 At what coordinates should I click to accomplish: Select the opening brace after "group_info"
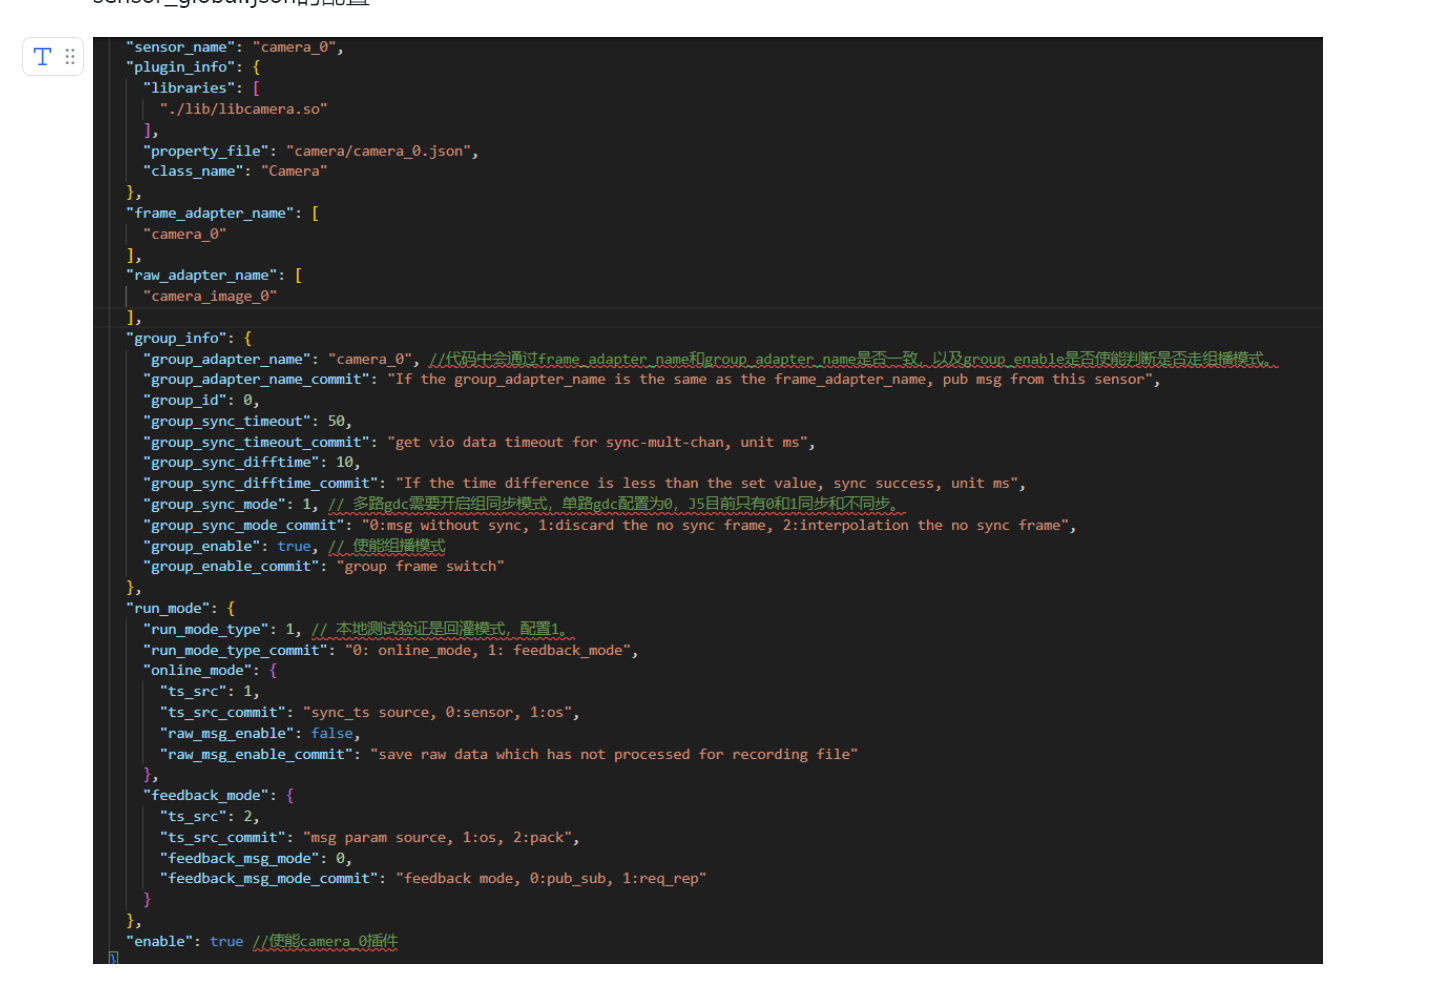pyautogui.click(x=248, y=338)
